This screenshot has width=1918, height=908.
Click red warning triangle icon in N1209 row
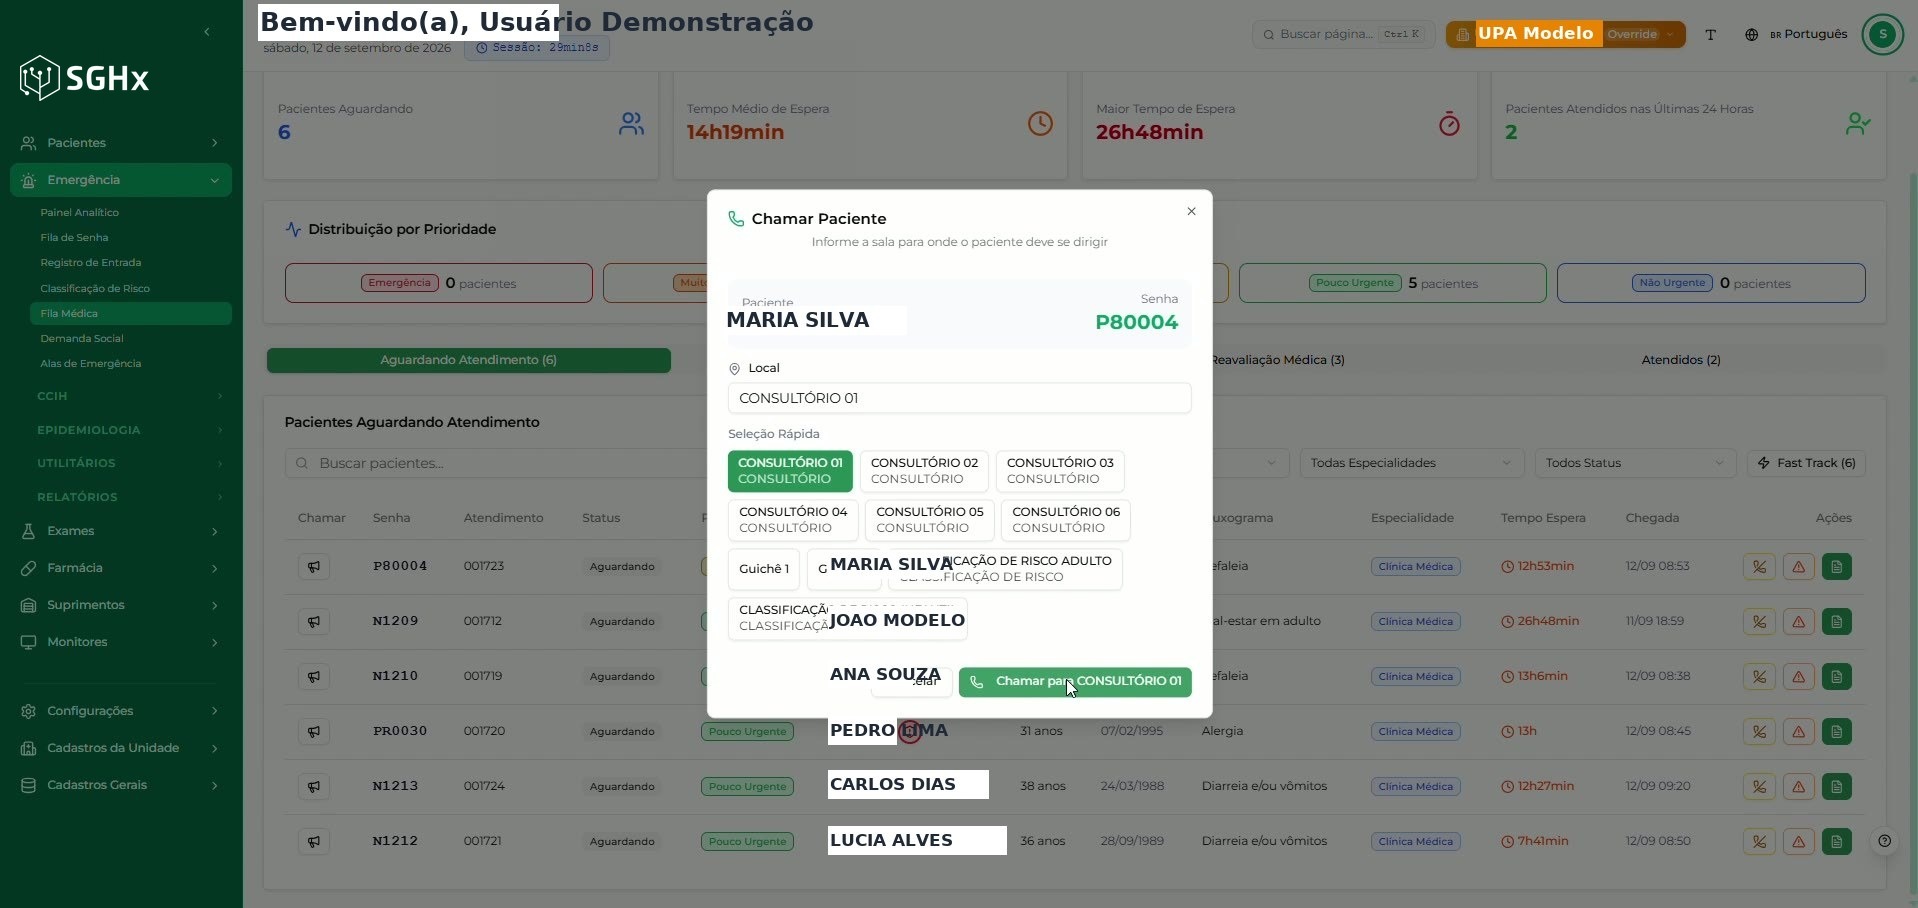[x=1798, y=622]
